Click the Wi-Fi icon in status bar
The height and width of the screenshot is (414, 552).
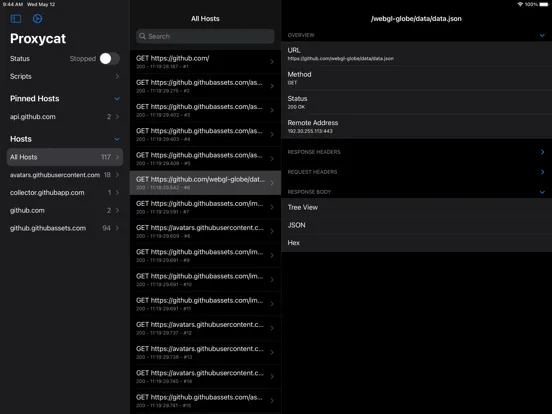[520, 4]
